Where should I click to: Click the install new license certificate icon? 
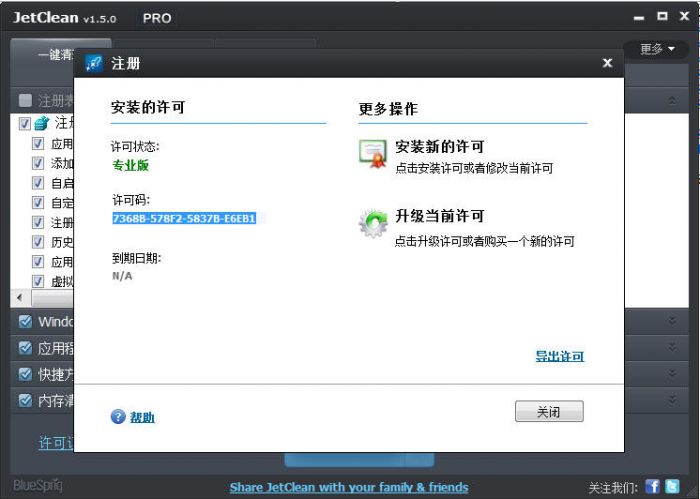373,154
